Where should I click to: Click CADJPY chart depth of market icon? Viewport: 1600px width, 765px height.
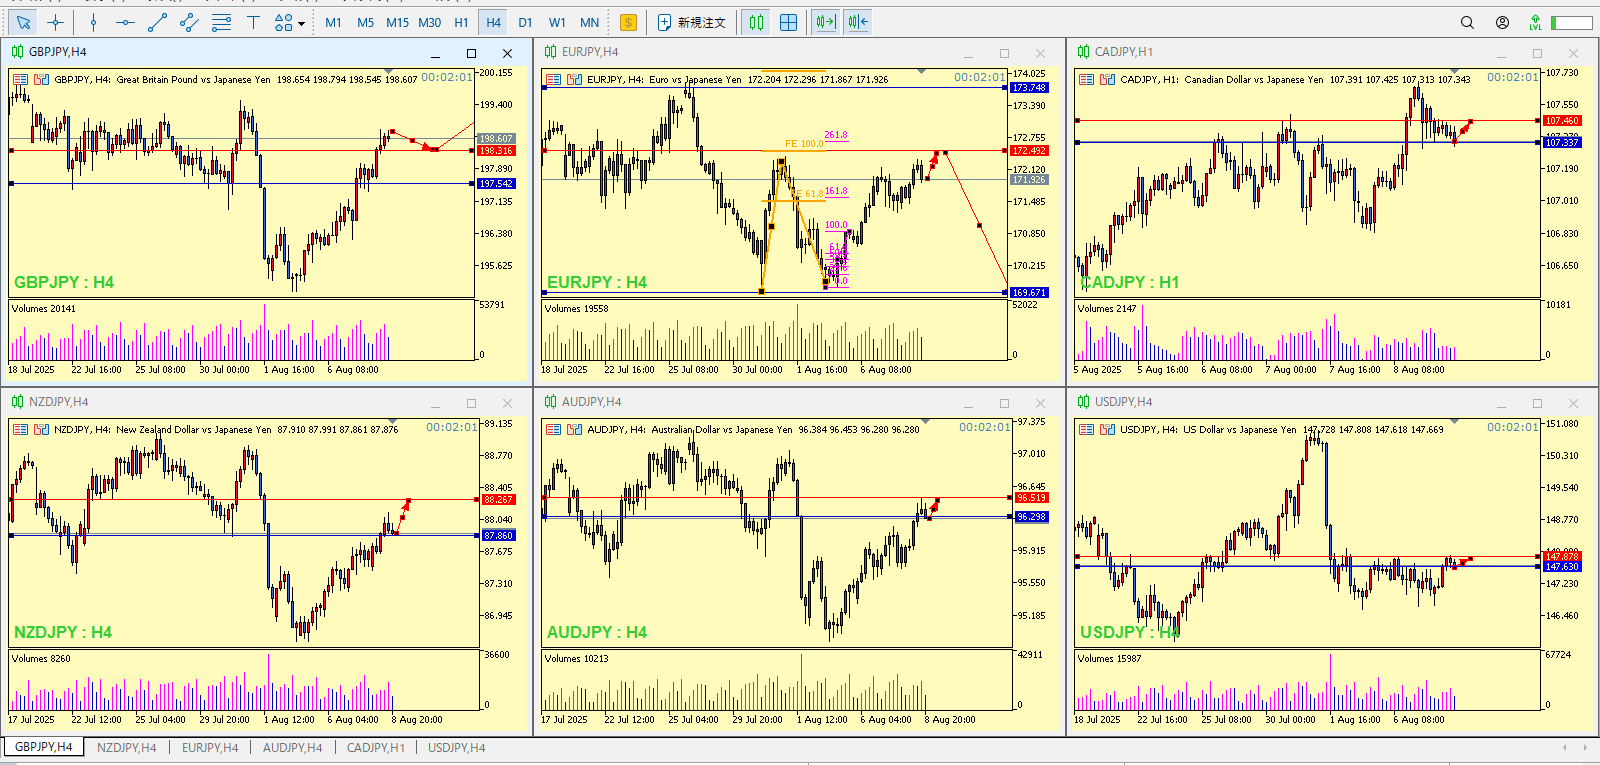(x=1107, y=79)
